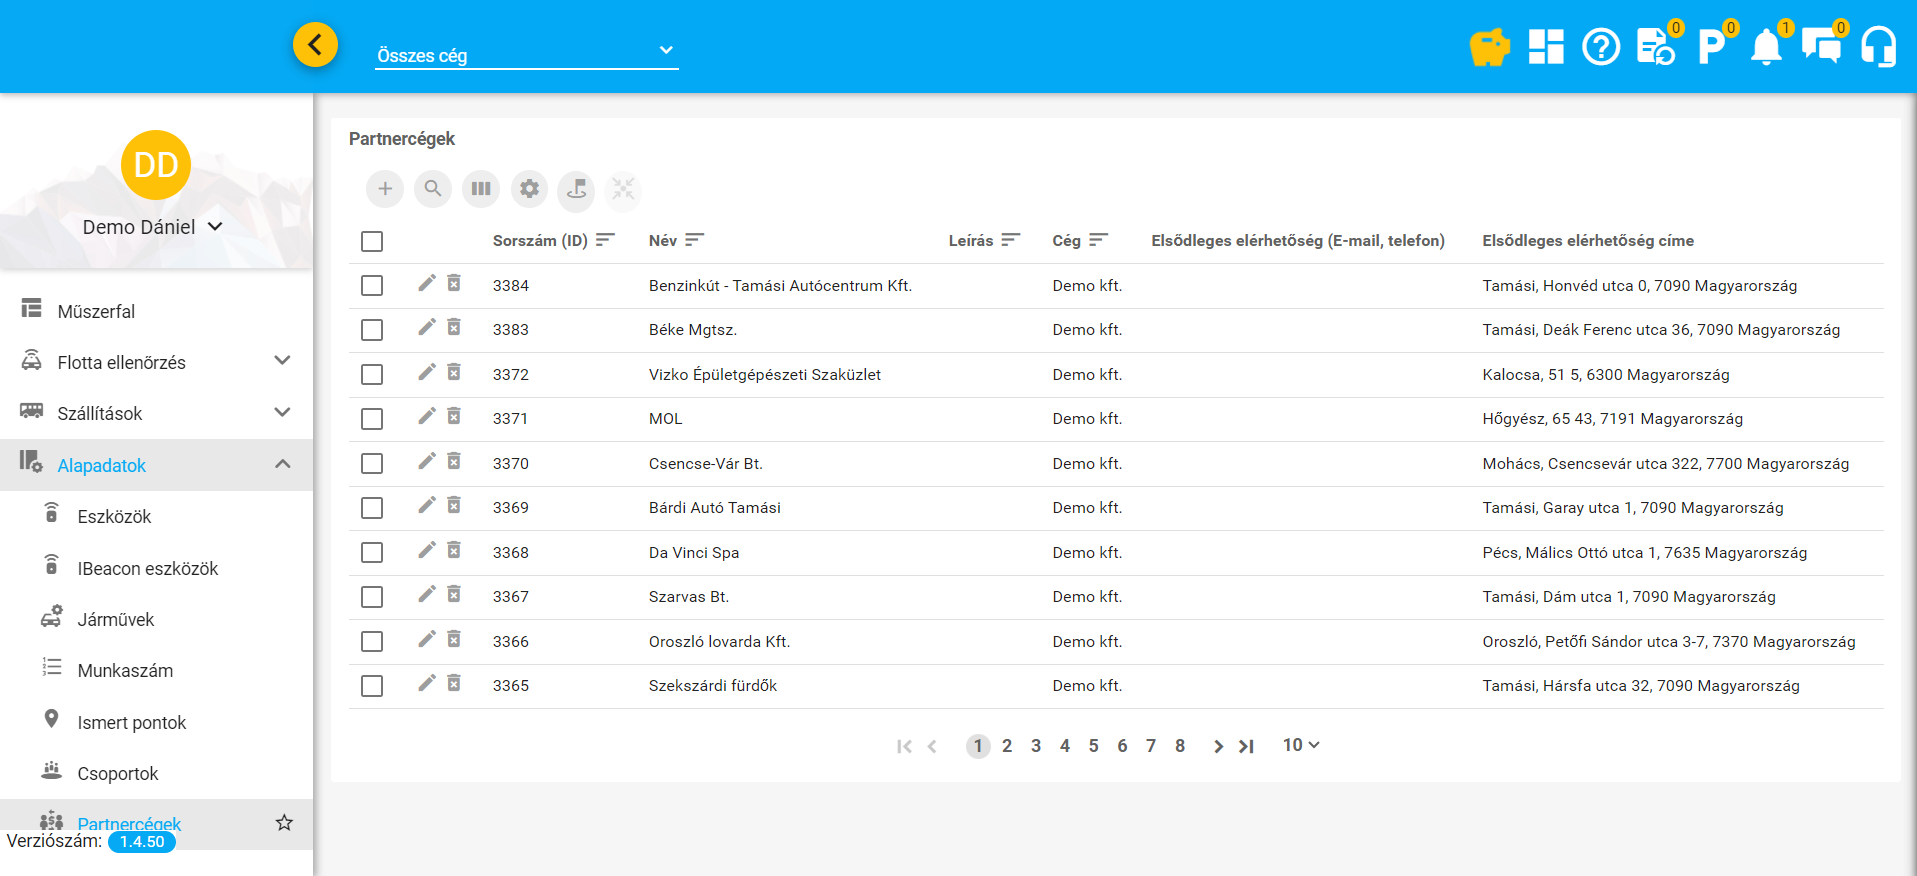
Task: Open the help question mark icon
Action: click(x=1601, y=47)
